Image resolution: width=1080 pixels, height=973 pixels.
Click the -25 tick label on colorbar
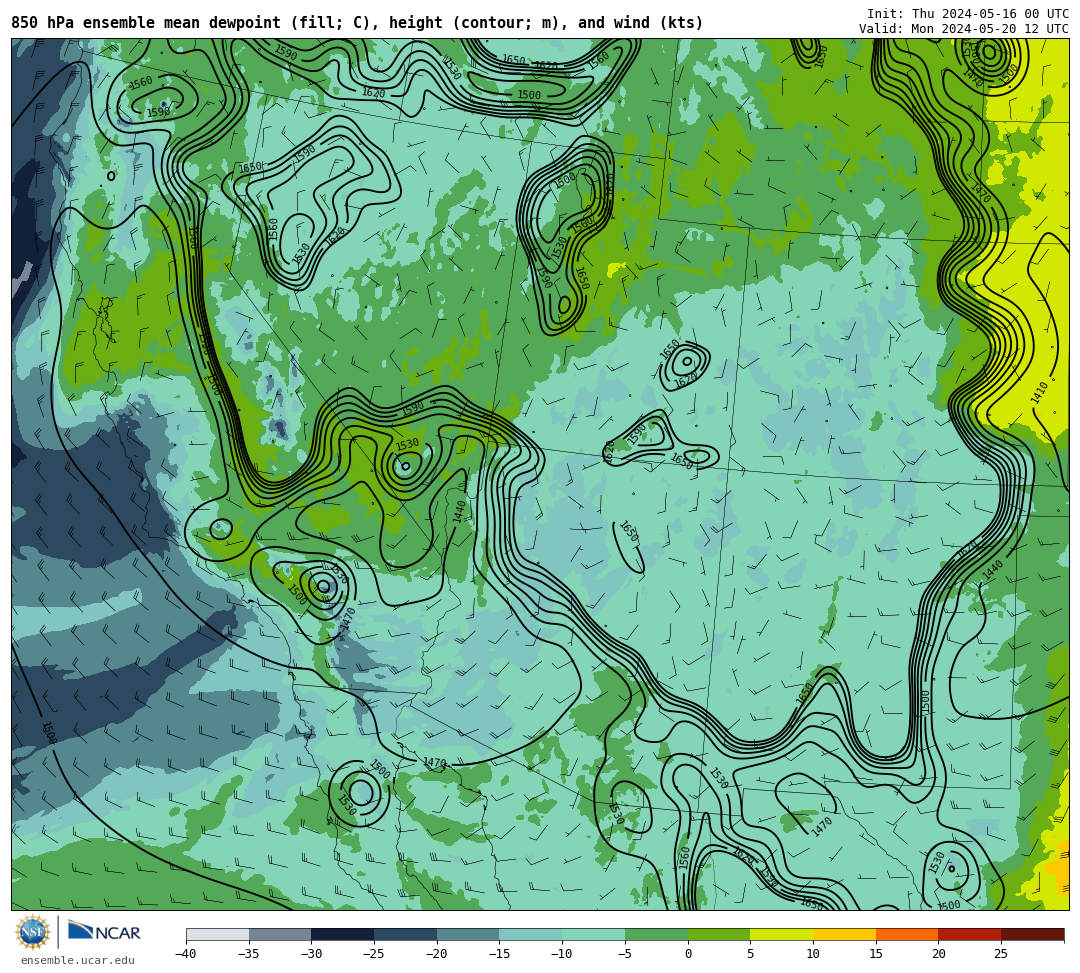tap(373, 954)
